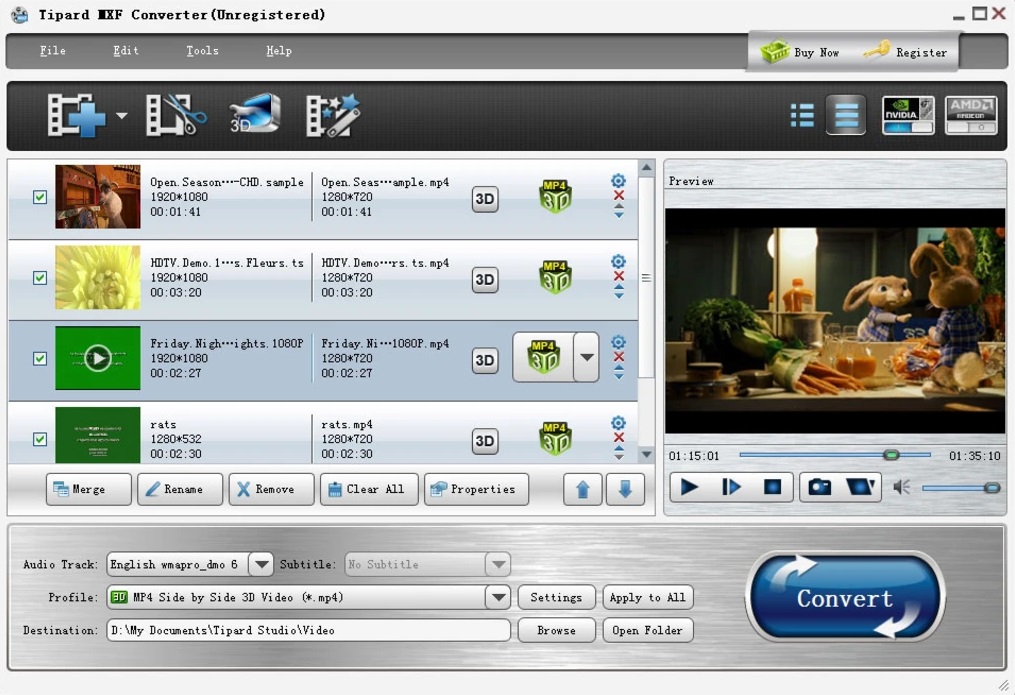This screenshot has height=695, width=1015.
Task: Click the preview playback progress slider
Action: pos(835,455)
